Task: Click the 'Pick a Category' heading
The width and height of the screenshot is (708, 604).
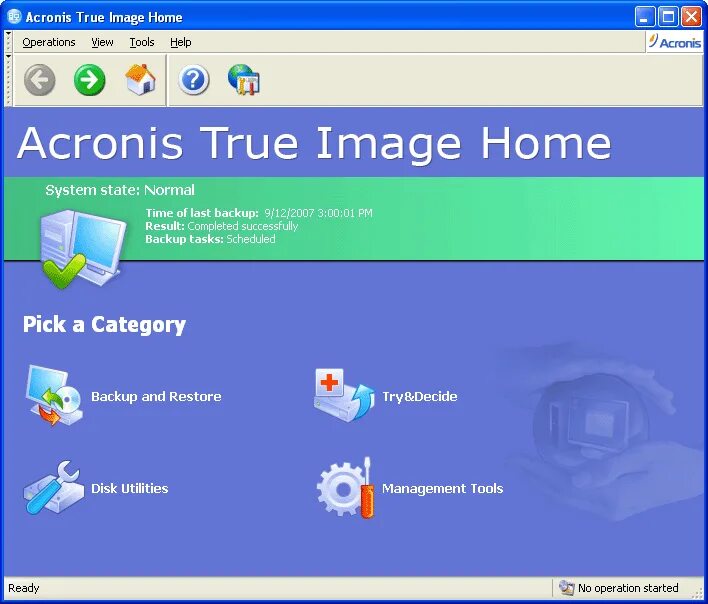Action: point(104,325)
